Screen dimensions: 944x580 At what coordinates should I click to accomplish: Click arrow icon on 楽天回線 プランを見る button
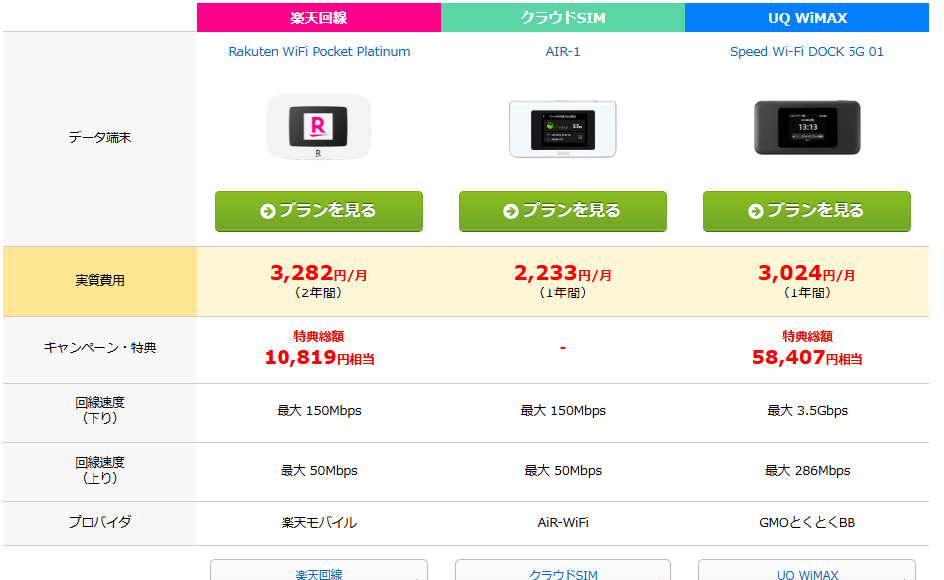point(267,211)
